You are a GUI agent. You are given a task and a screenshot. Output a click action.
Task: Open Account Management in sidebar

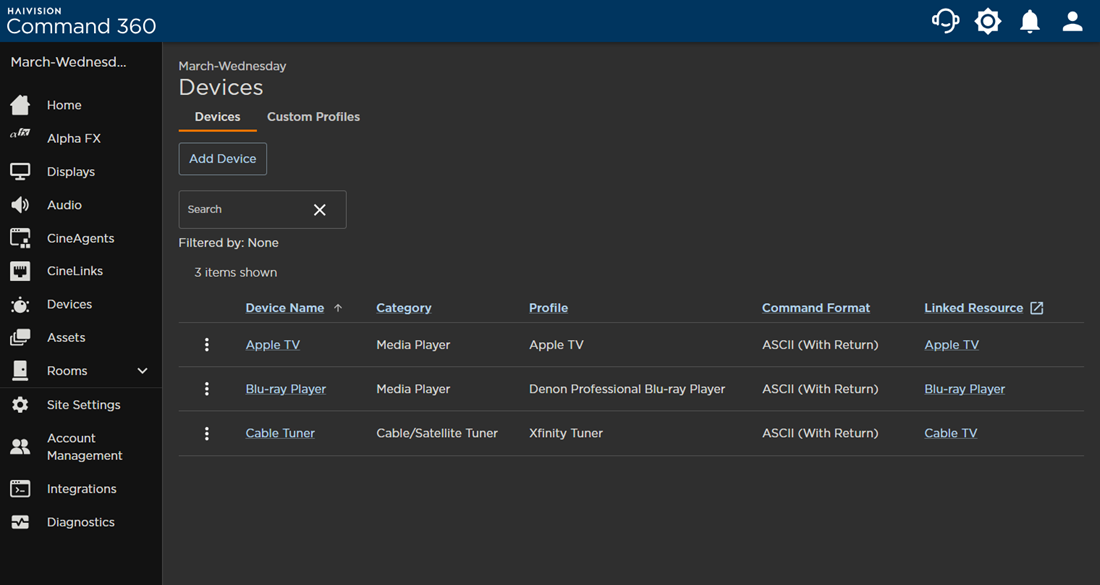click(x=84, y=447)
